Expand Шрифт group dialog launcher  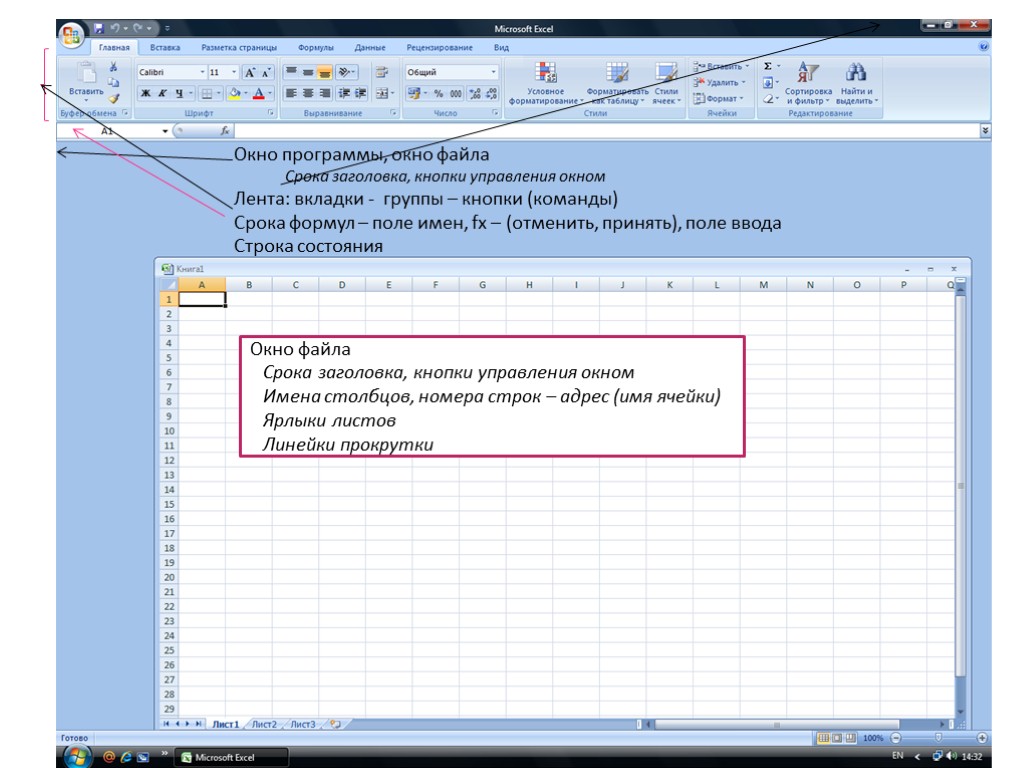[270, 113]
